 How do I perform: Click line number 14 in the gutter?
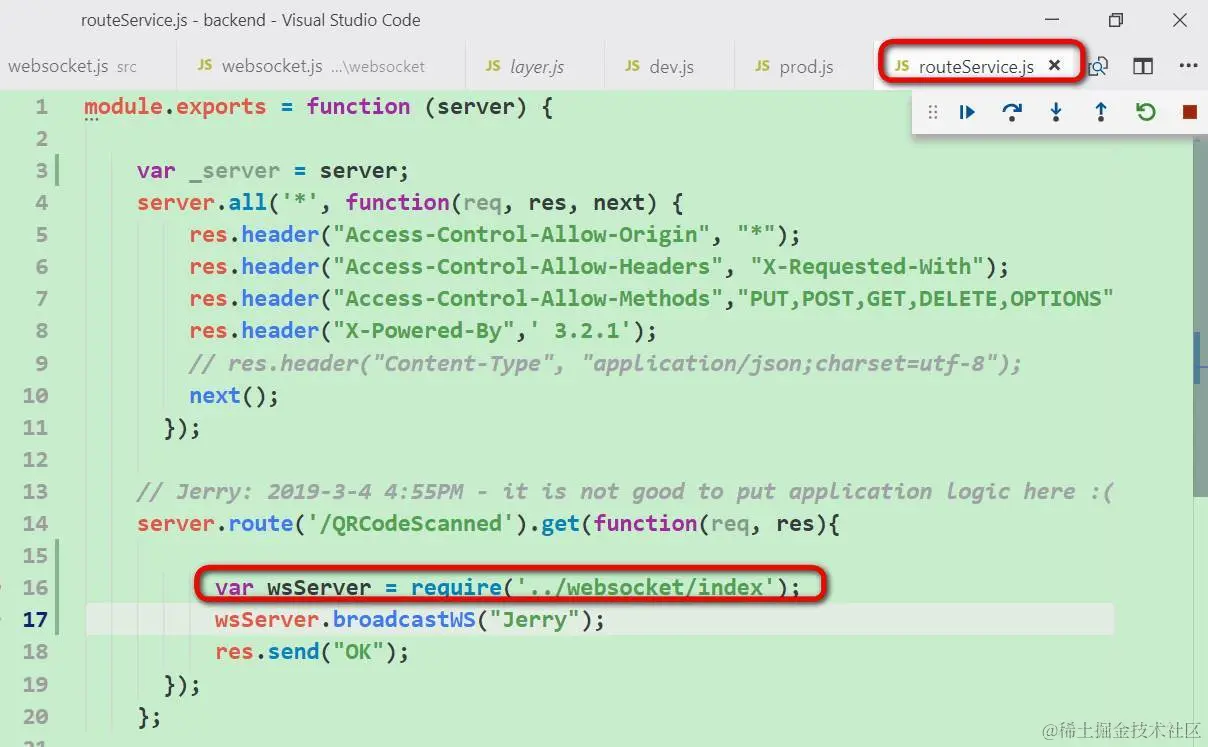[x=35, y=523]
